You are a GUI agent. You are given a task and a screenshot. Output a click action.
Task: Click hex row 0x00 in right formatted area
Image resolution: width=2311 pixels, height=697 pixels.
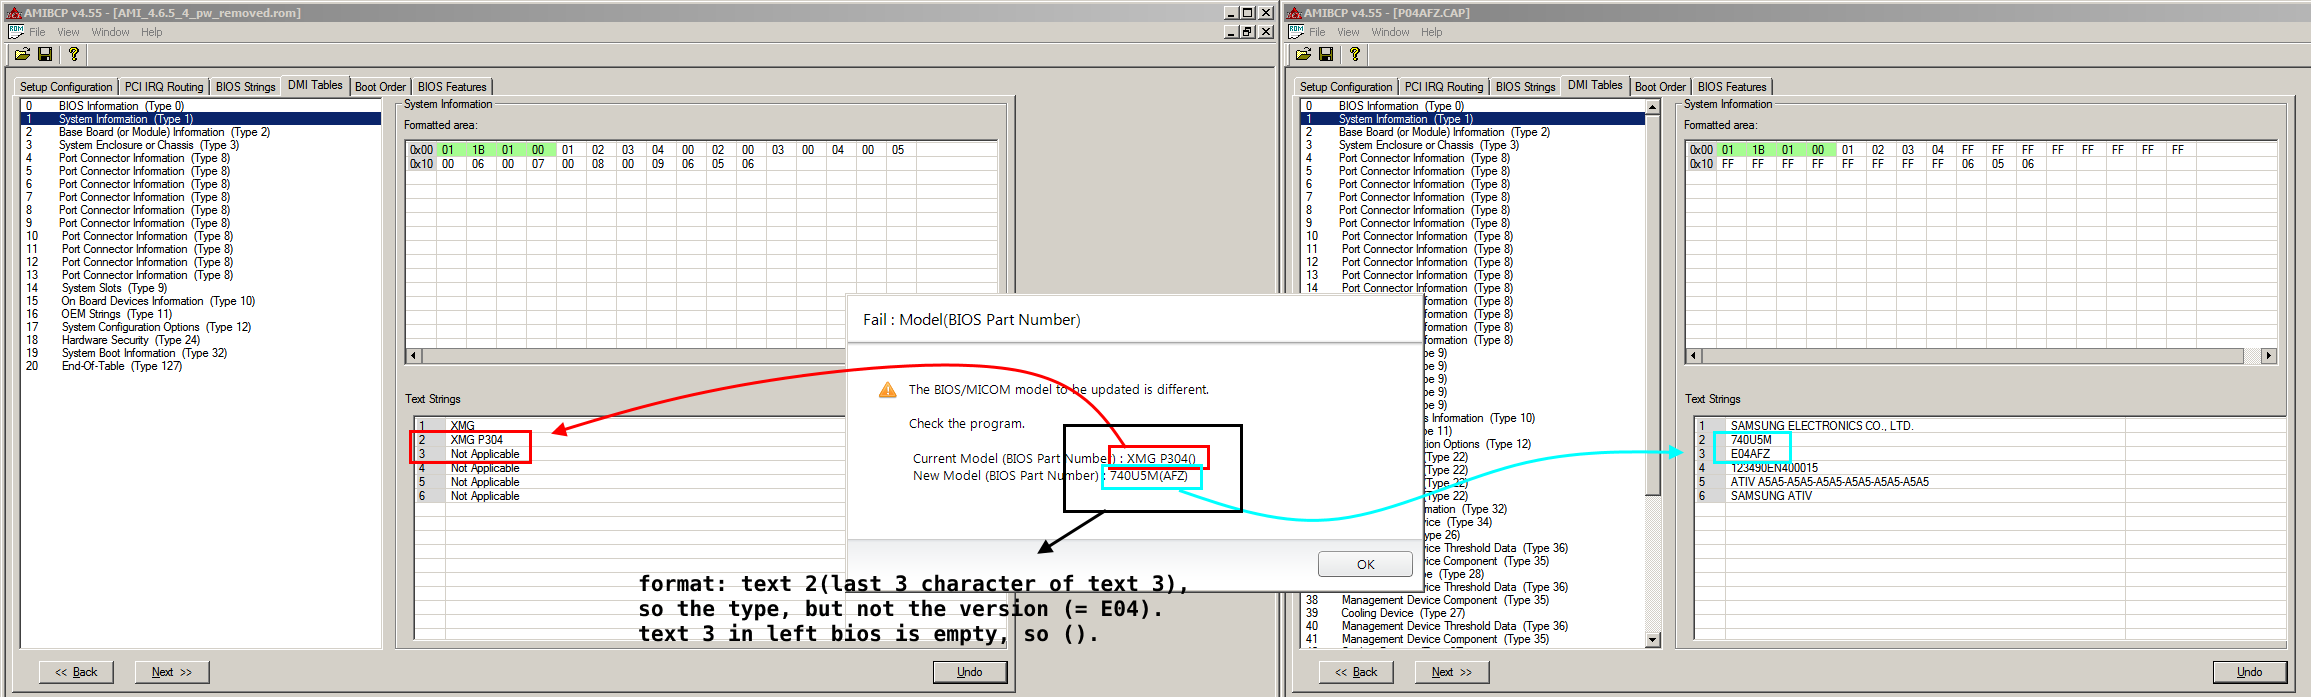click(x=1701, y=150)
